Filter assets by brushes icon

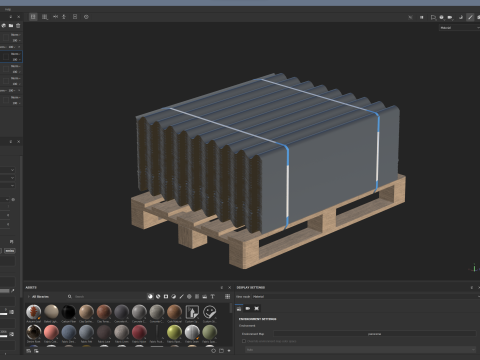[181, 296]
